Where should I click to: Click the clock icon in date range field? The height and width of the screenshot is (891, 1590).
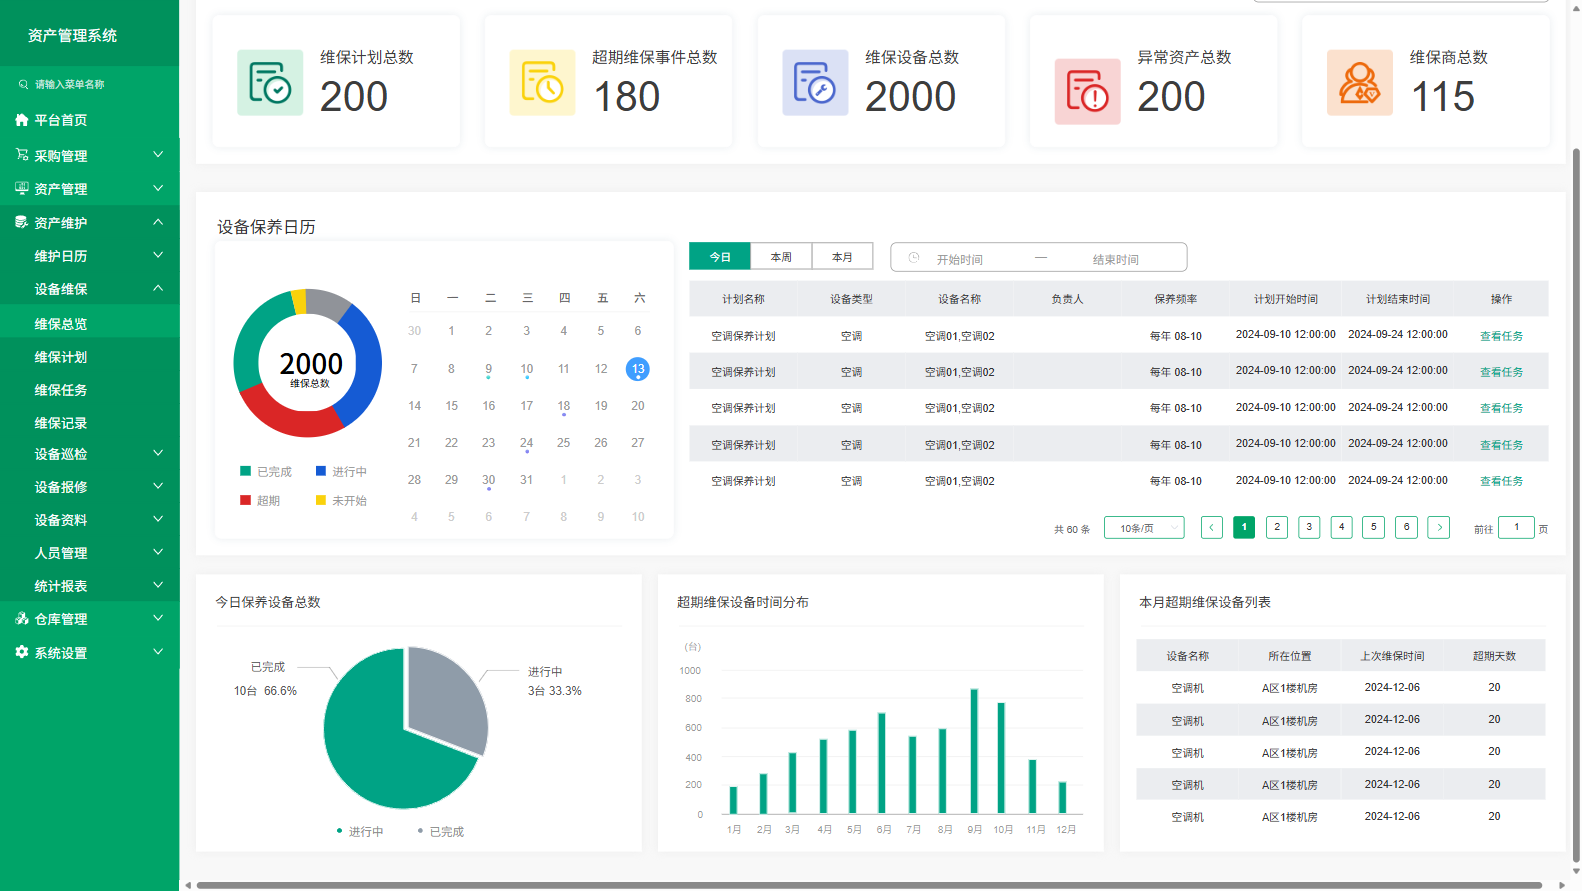click(914, 258)
